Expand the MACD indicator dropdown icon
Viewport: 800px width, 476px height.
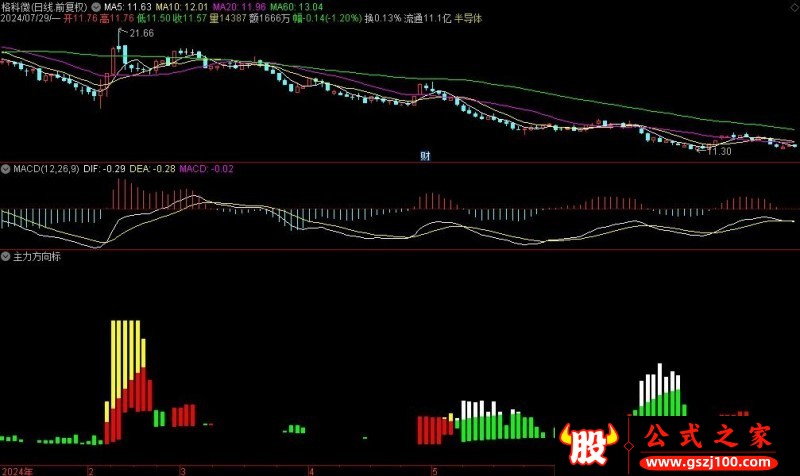6,169
